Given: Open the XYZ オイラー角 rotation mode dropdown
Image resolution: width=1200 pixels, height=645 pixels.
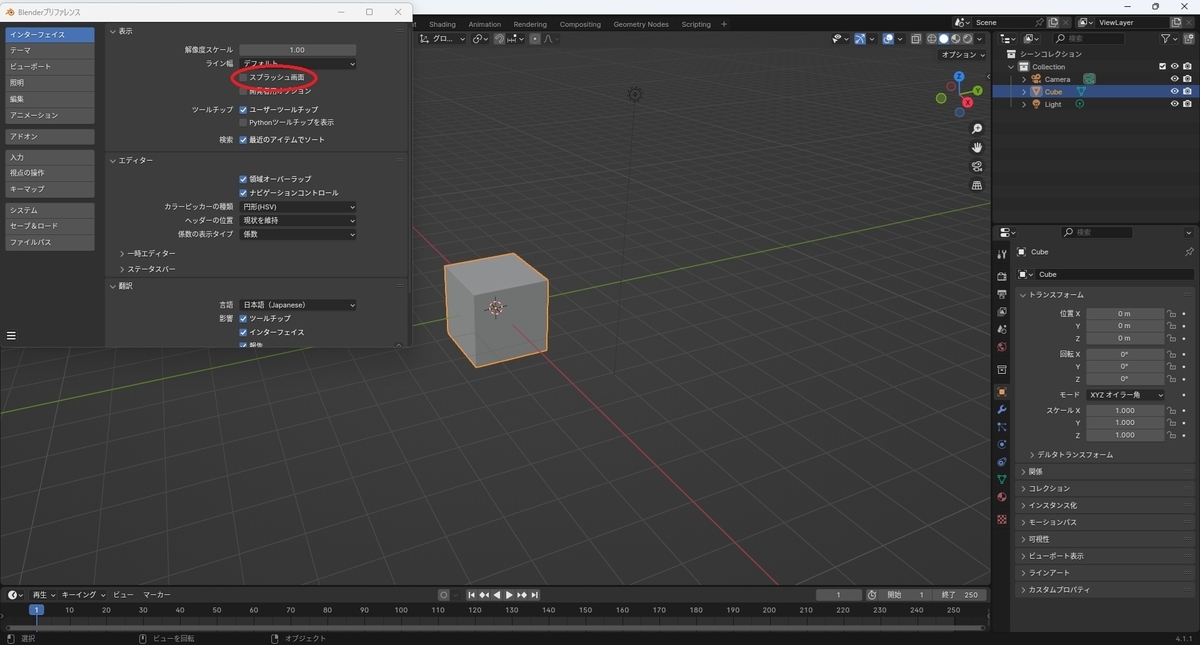Looking at the screenshot, I should click(x=1126, y=395).
